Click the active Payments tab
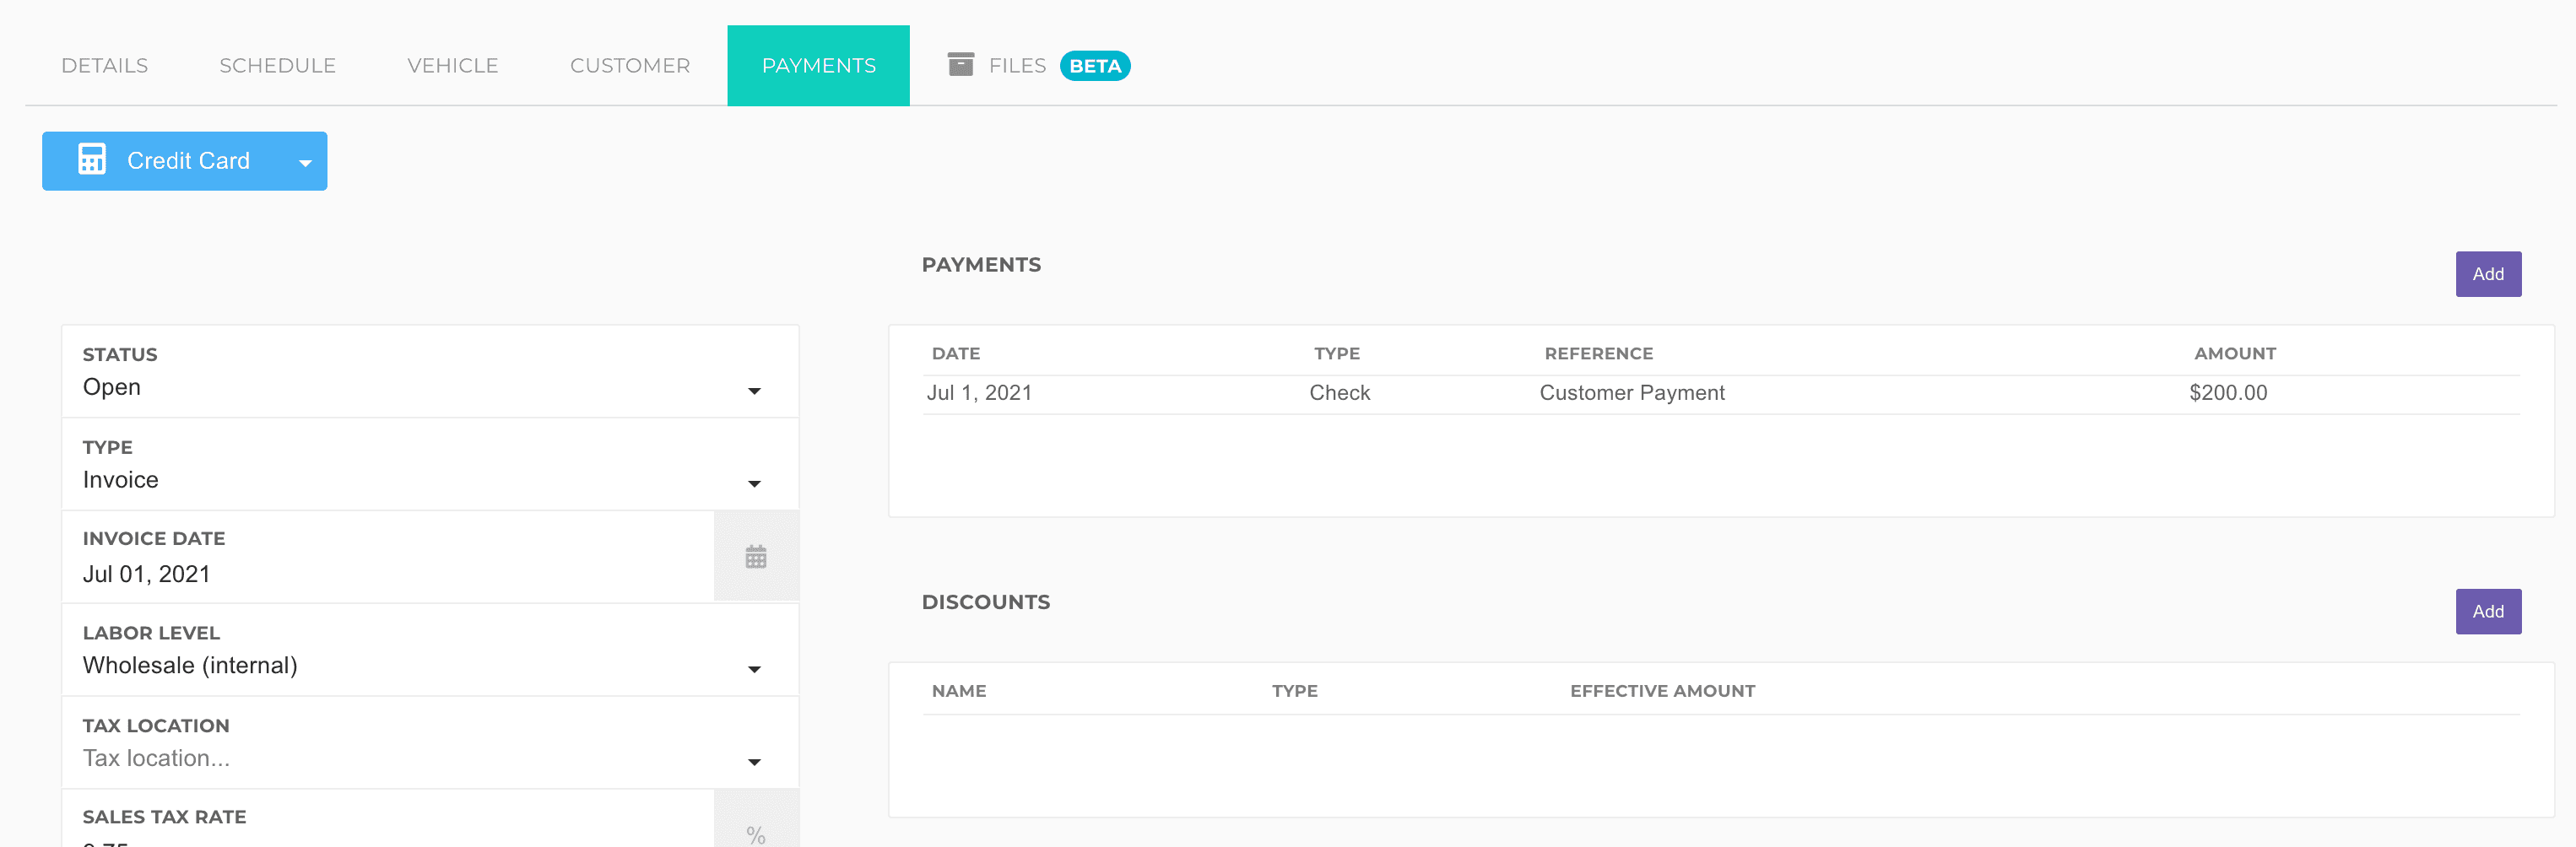The height and width of the screenshot is (847, 2576). [818, 66]
